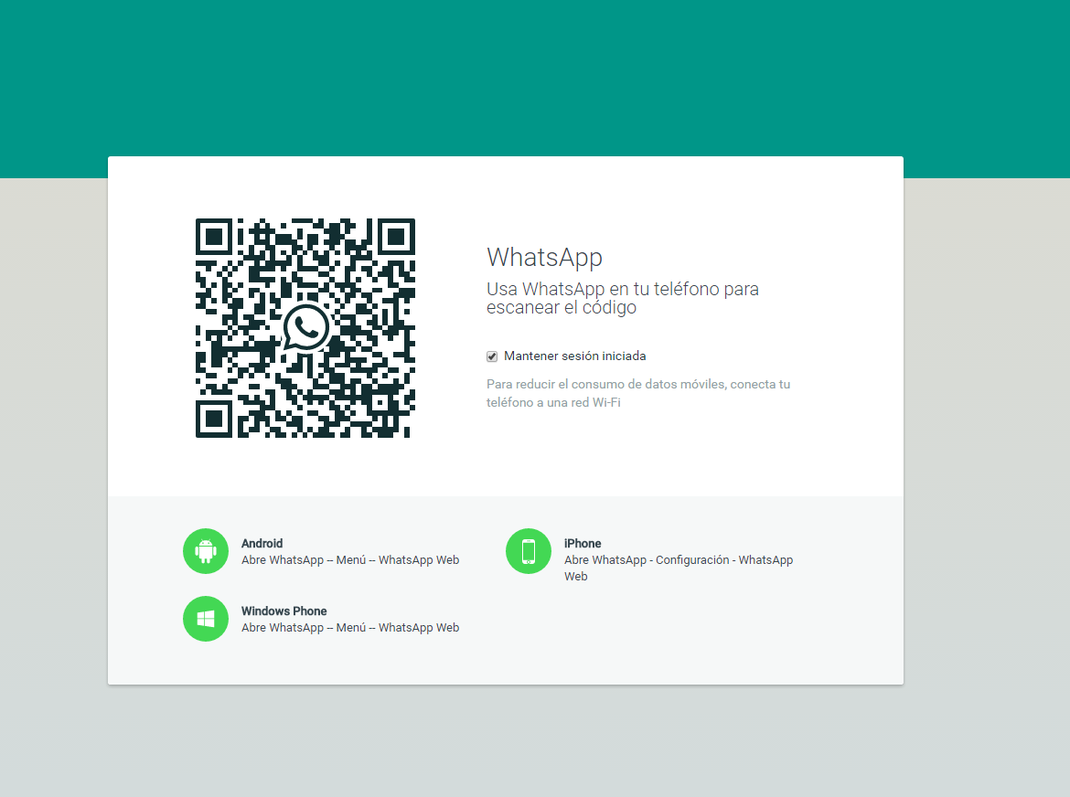Click the 'iPhone' platform title
The width and height of the screenshot is (1070, 797).
[583, 543]
